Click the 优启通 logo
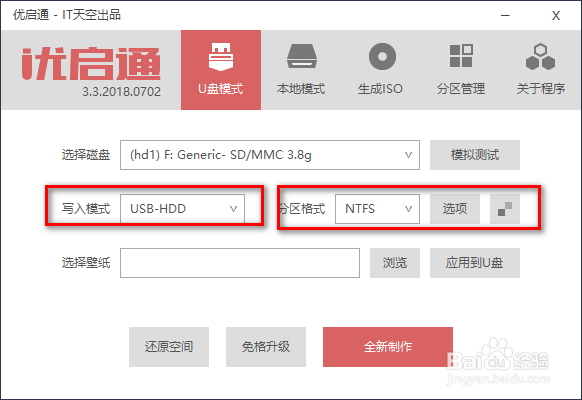The height and width of the screenshot is (400, 582). coord(91,63)
